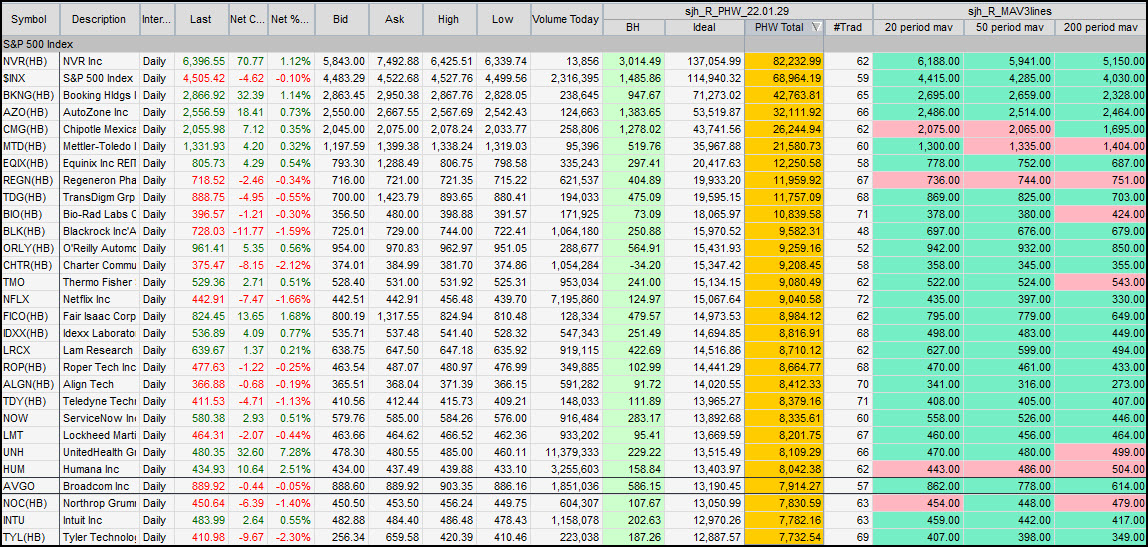1148x547 pixels.
Task: Click PHW Total value 7,914.27
Action: [x=784, y=485]
